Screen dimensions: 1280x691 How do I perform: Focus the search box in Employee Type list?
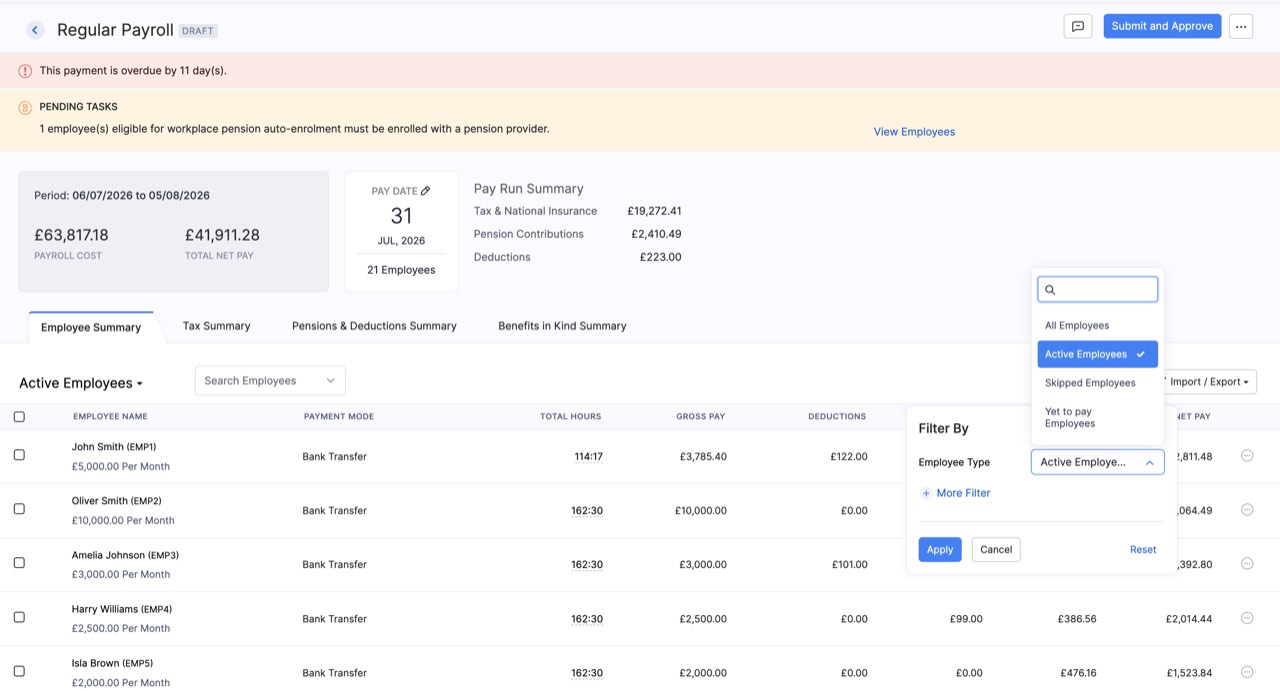point(1097,290)
